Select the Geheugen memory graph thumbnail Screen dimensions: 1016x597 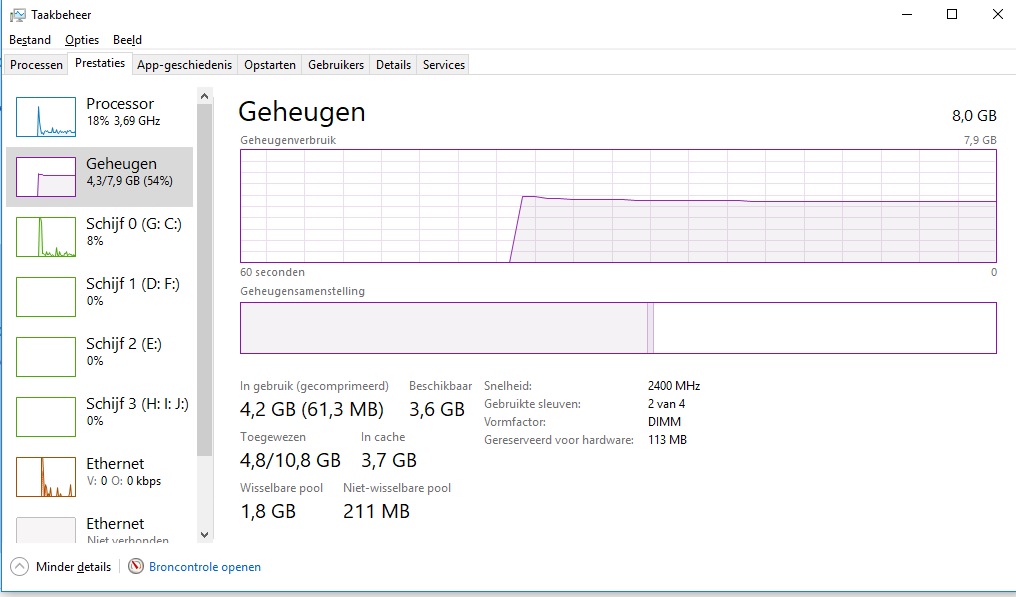point(46,177)
